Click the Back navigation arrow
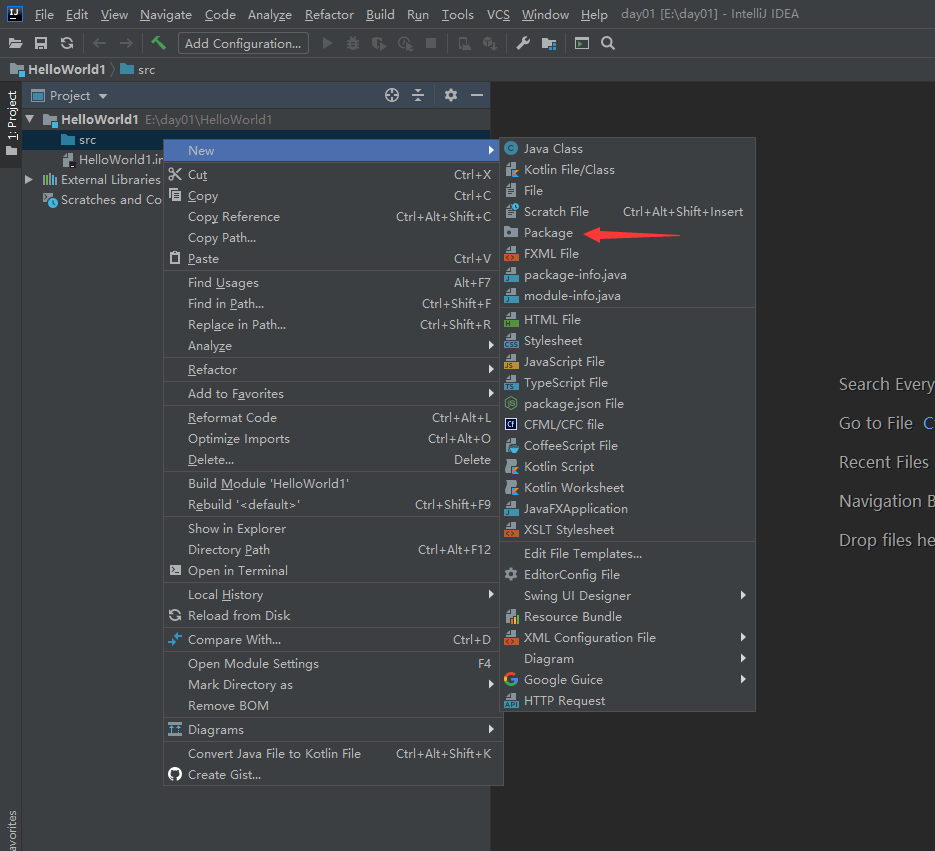Image resolution: width=935 pixels, height=851 pixels. pos(100,44)
